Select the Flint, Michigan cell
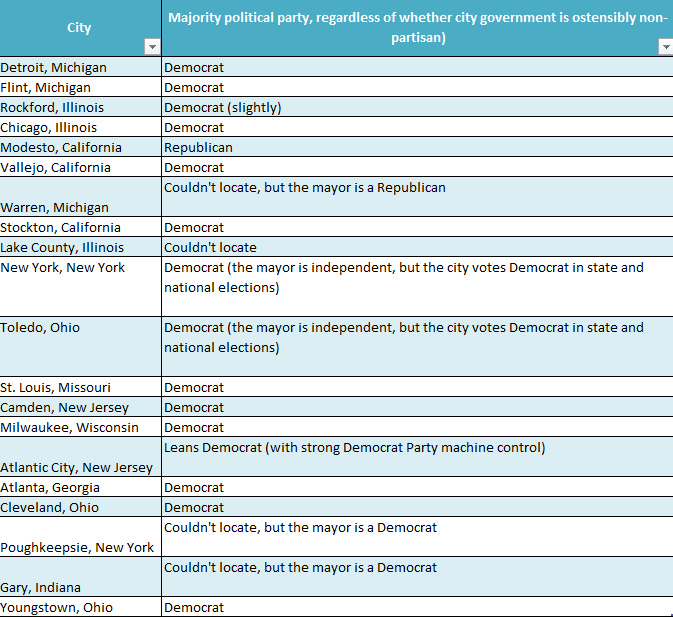673x617 pixels. coord(80,87)
